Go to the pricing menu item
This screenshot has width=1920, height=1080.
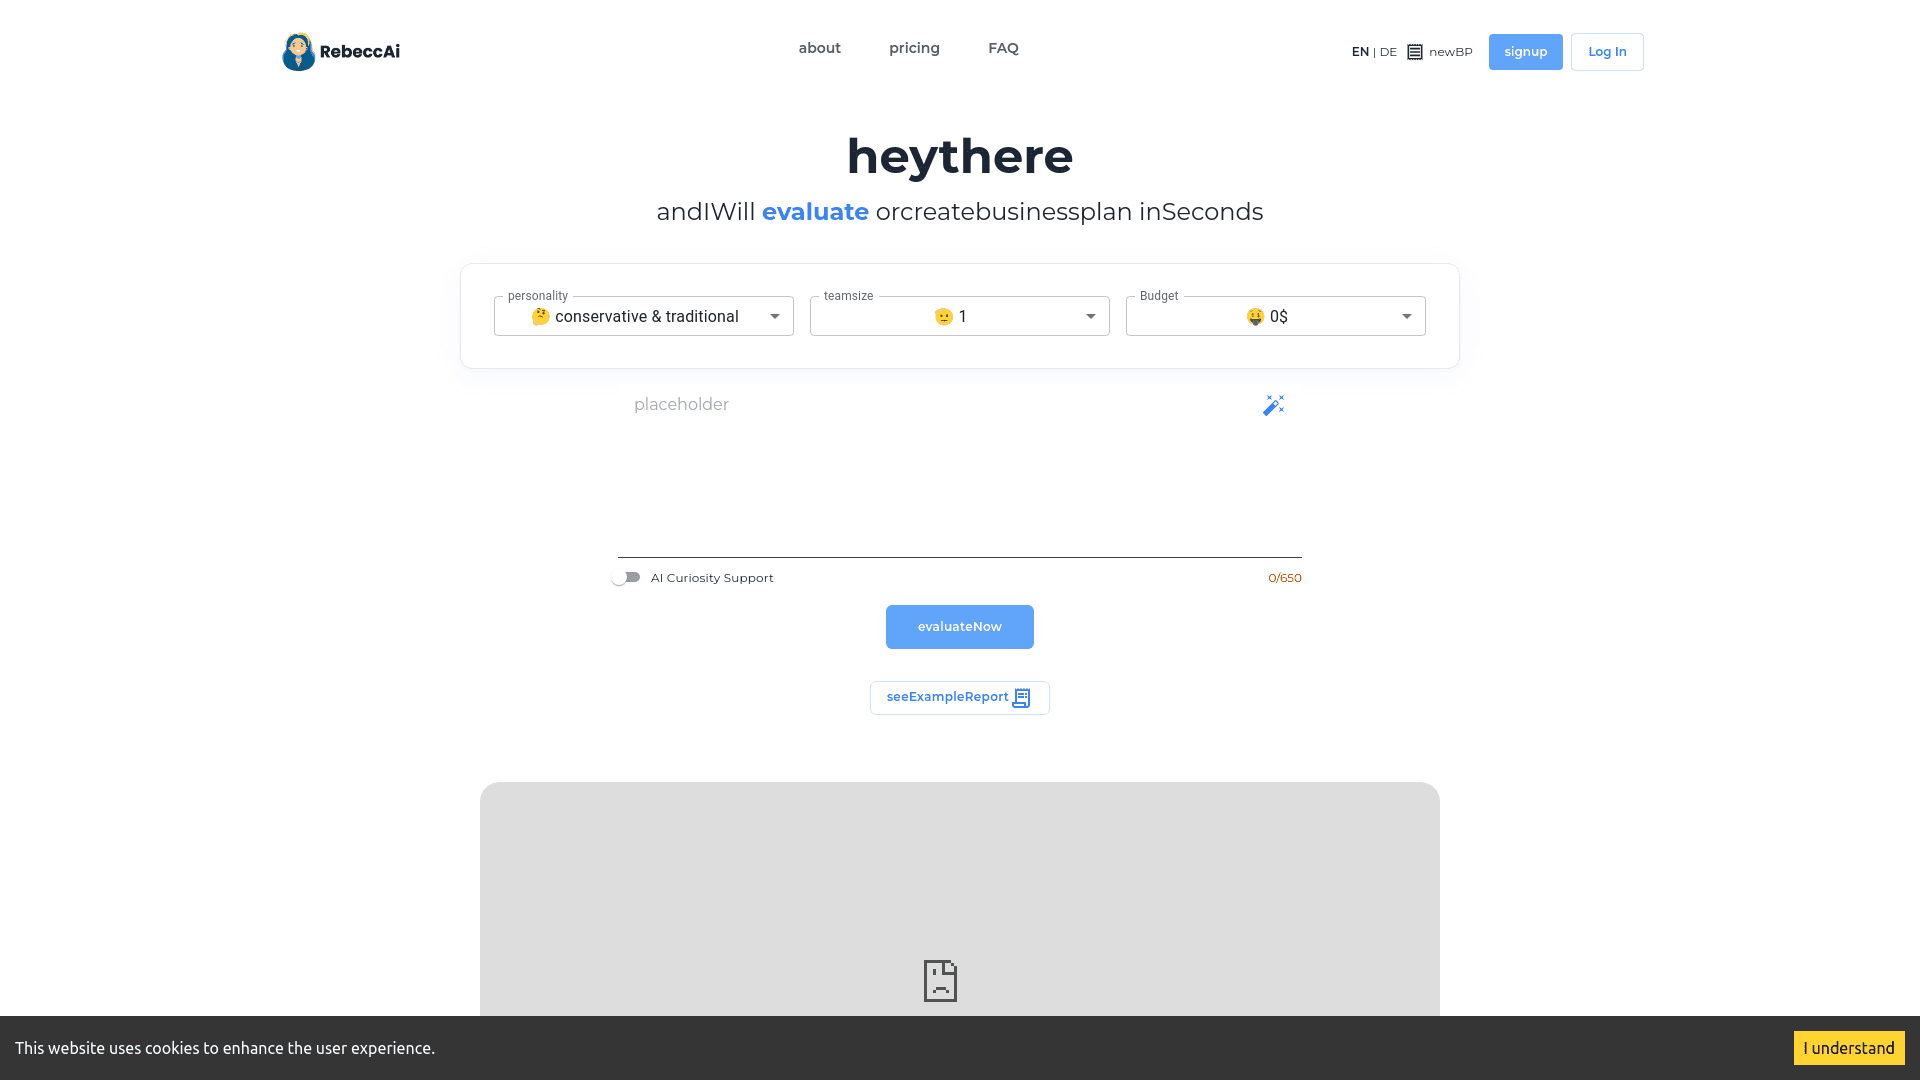coord(914,48)
